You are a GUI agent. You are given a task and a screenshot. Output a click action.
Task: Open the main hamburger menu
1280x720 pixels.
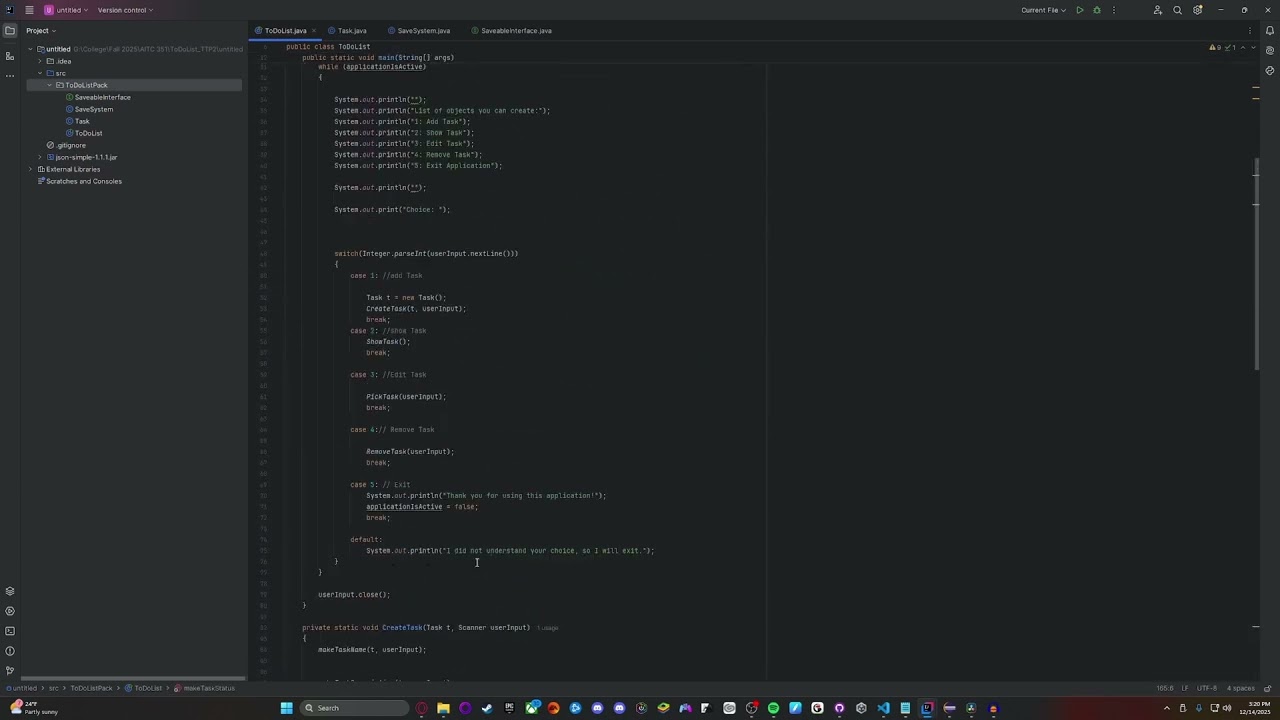click(29, 10)
